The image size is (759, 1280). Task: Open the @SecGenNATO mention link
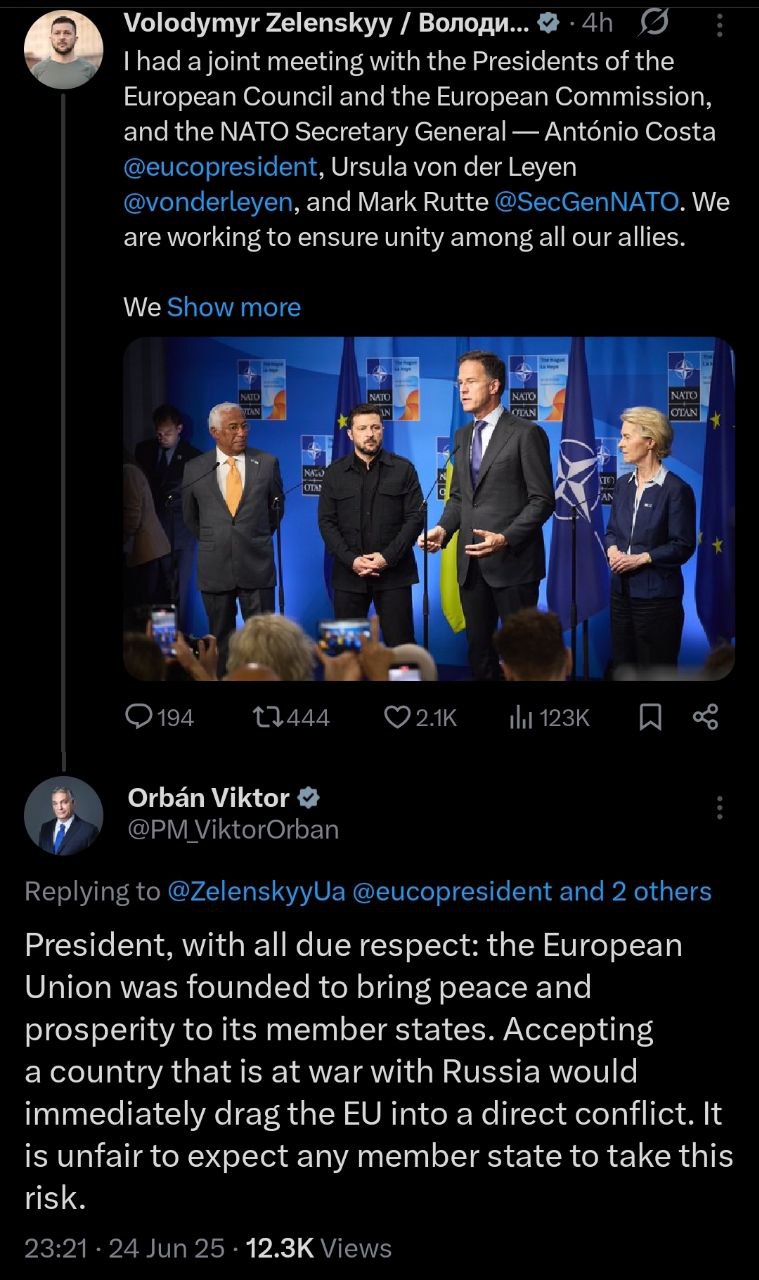[x=588, y=201]
